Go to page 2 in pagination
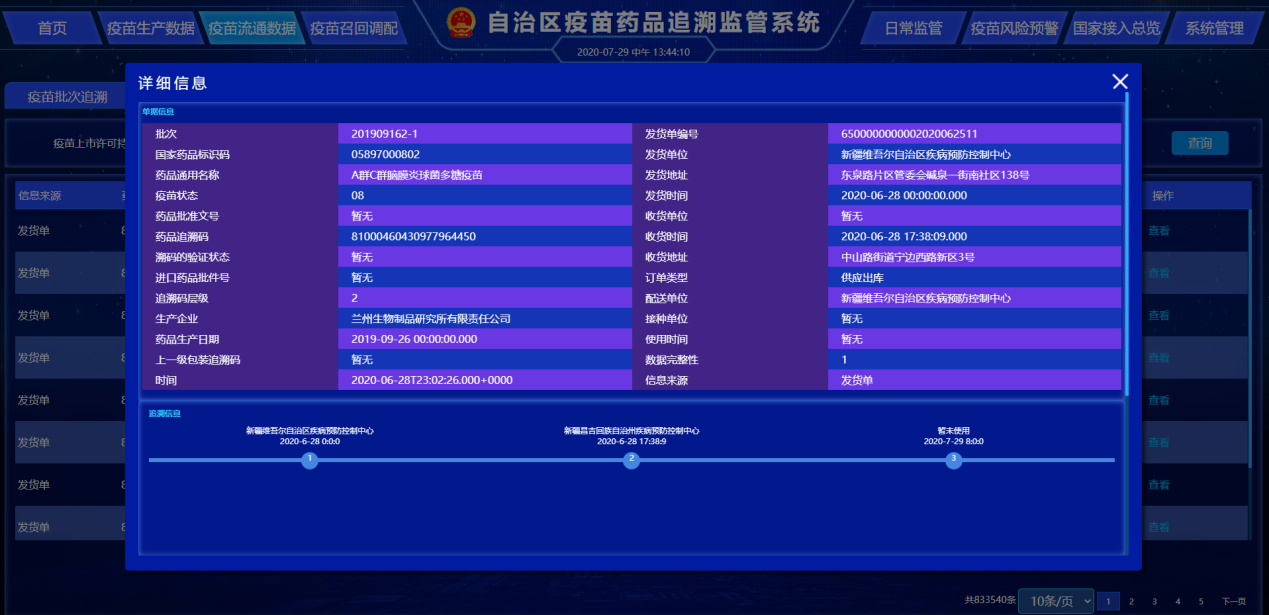 tap(1131, 601)
